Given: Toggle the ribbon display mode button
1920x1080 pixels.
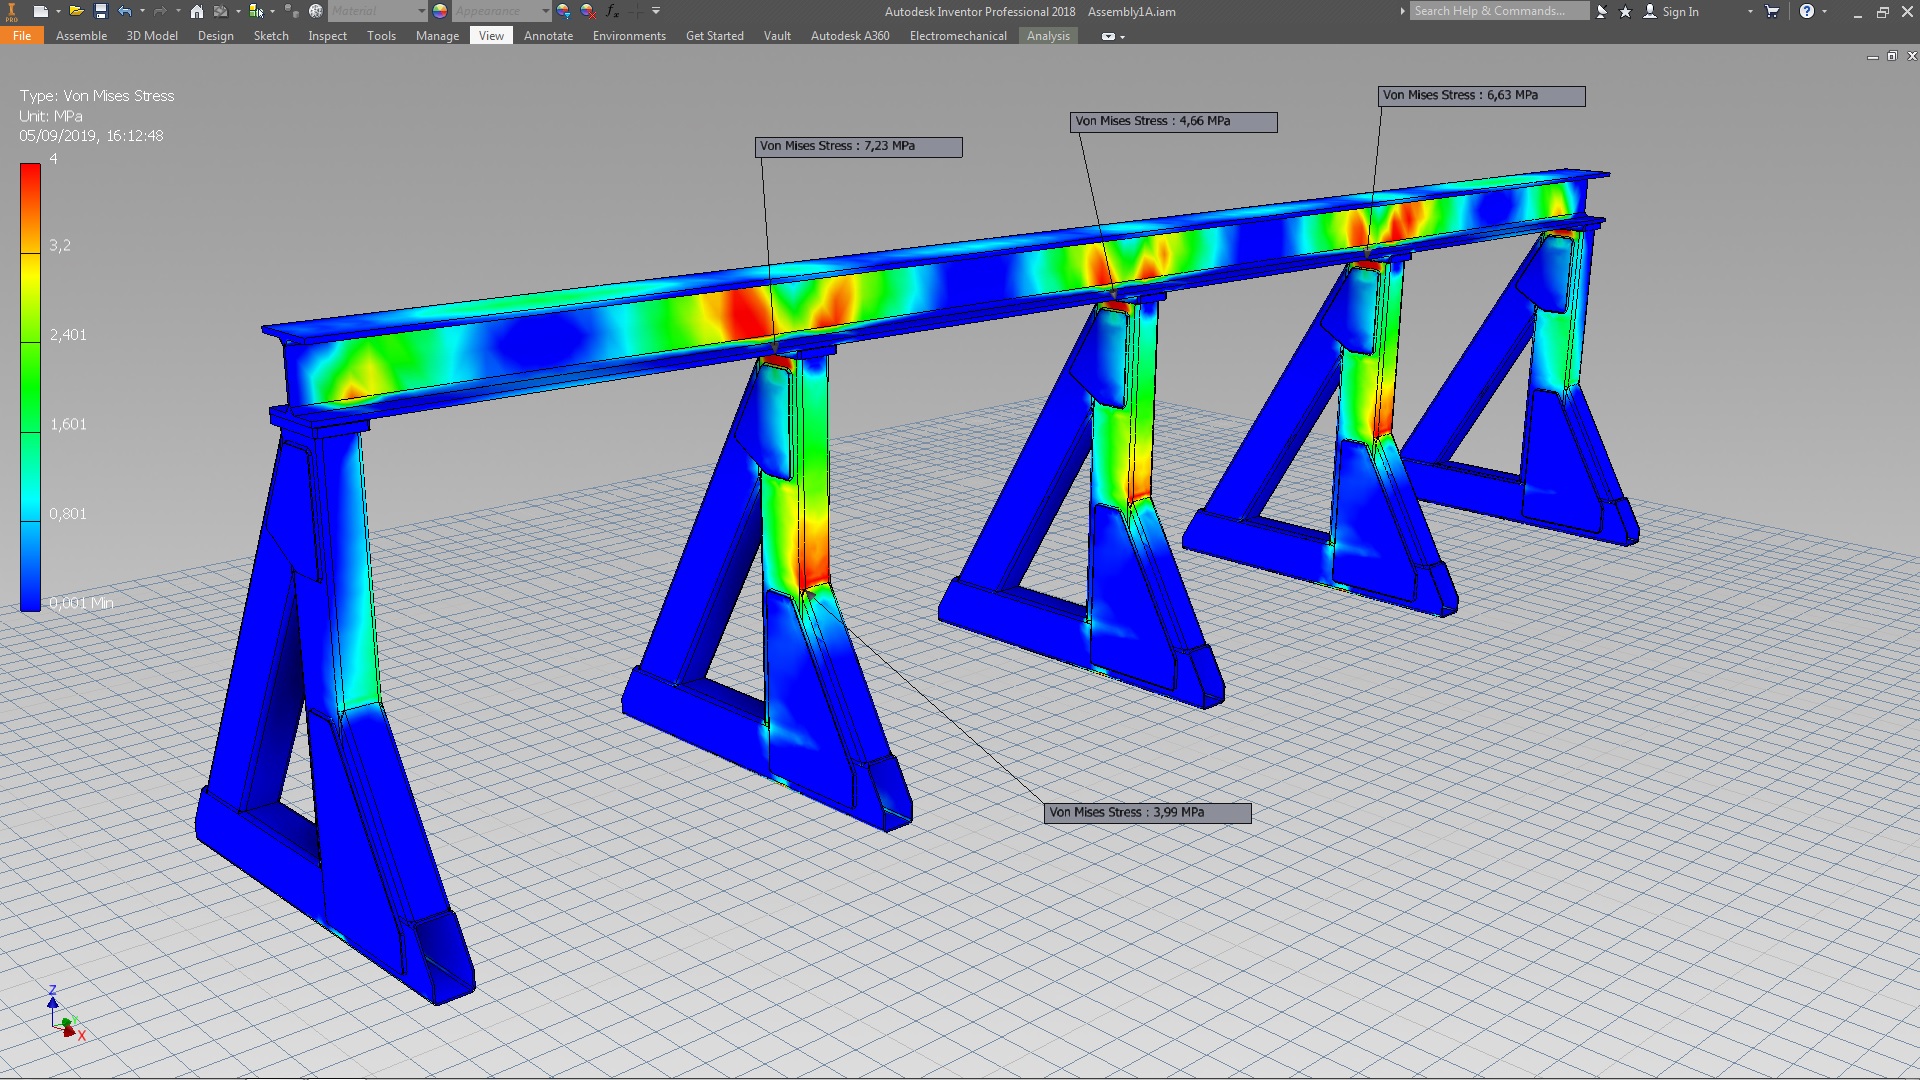Looking at the screenshot, I should point(1108,36).
